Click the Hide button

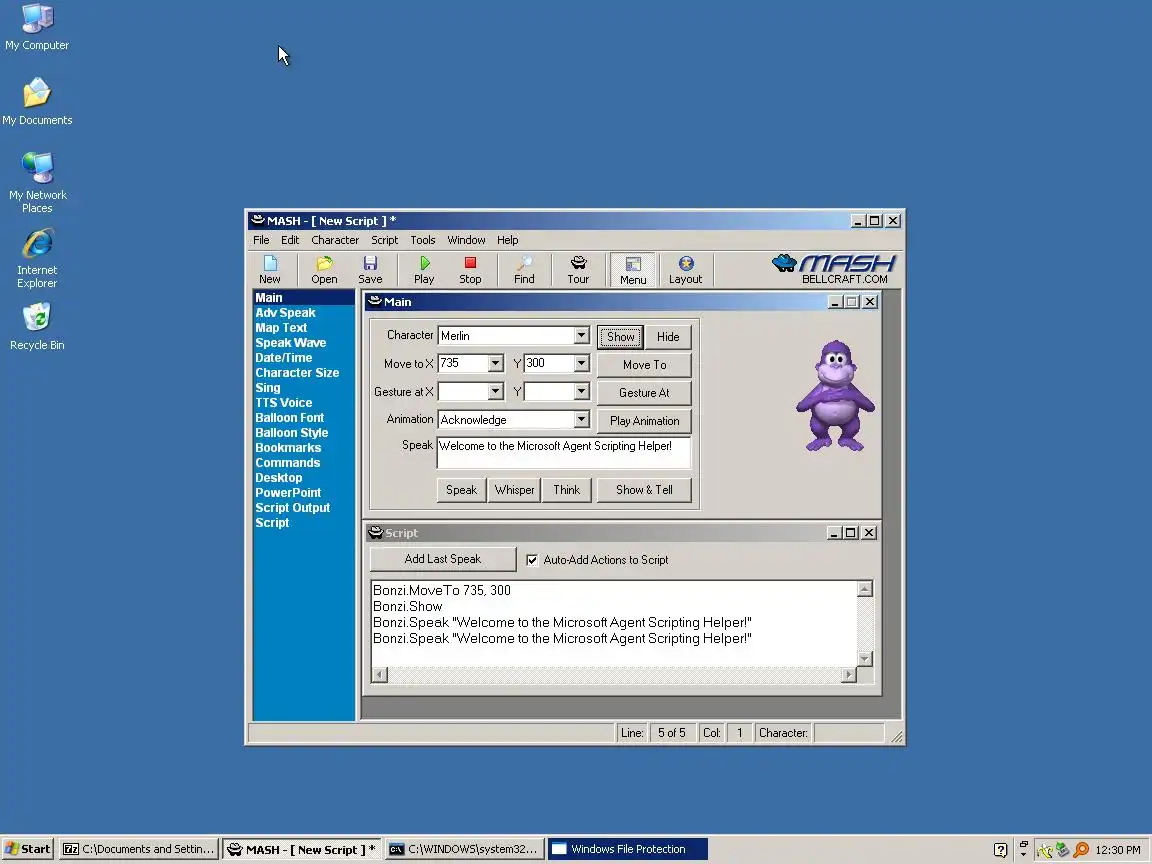[x=668, y=336]
